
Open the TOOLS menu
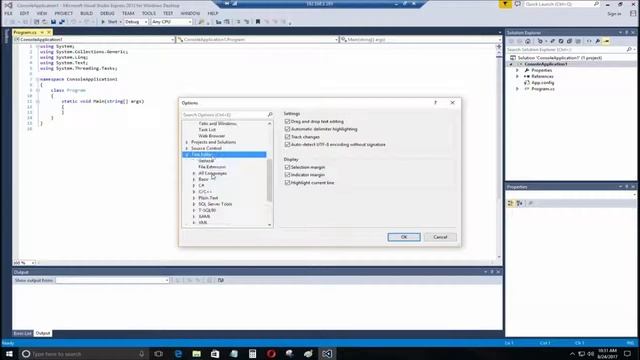pos(149,13)
